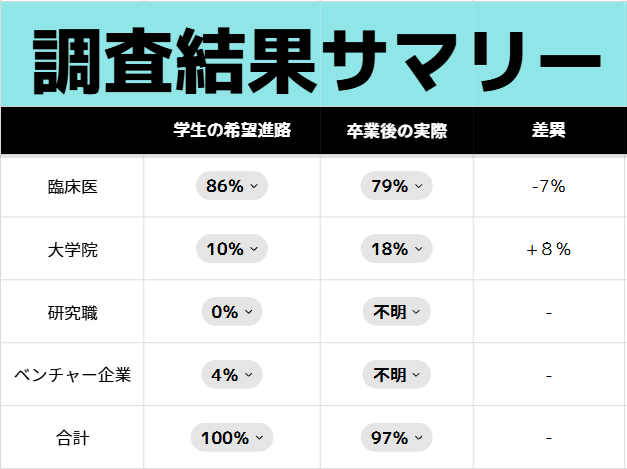The height and width of the screenshot is (469, 627).
Task: Select the 大学院 row label cell
Action: [72, 249]
